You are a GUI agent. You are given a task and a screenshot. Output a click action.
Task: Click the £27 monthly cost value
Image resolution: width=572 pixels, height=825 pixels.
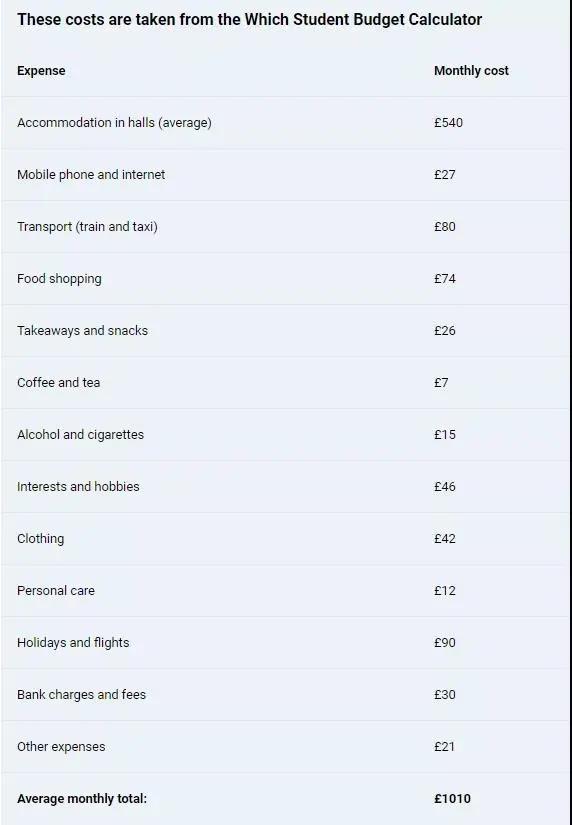(445, 175)
